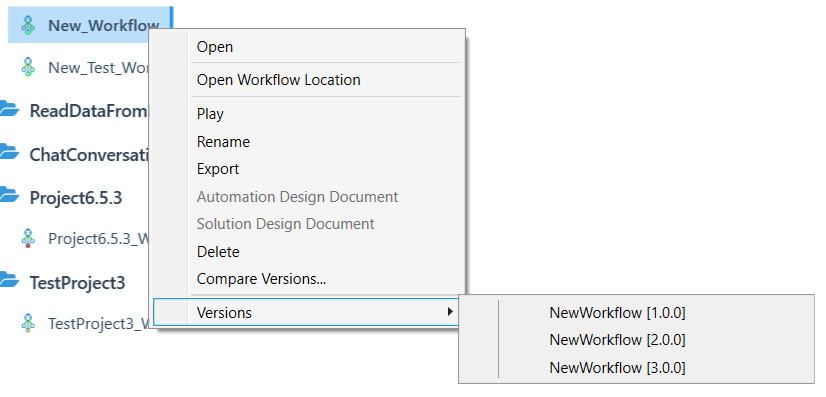Screen dimensions: 826x397
Task: Select the TestProject3_W workflow item
Action: 100,324
